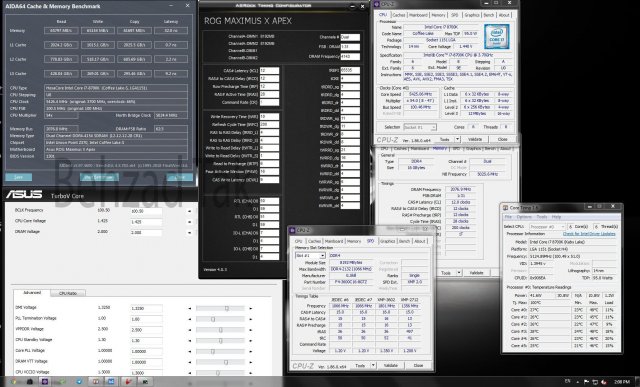Click the DRAM Voltage input field in TurboV
The width and height of the screenshot is (640, 387).
(x=146, y=233)
